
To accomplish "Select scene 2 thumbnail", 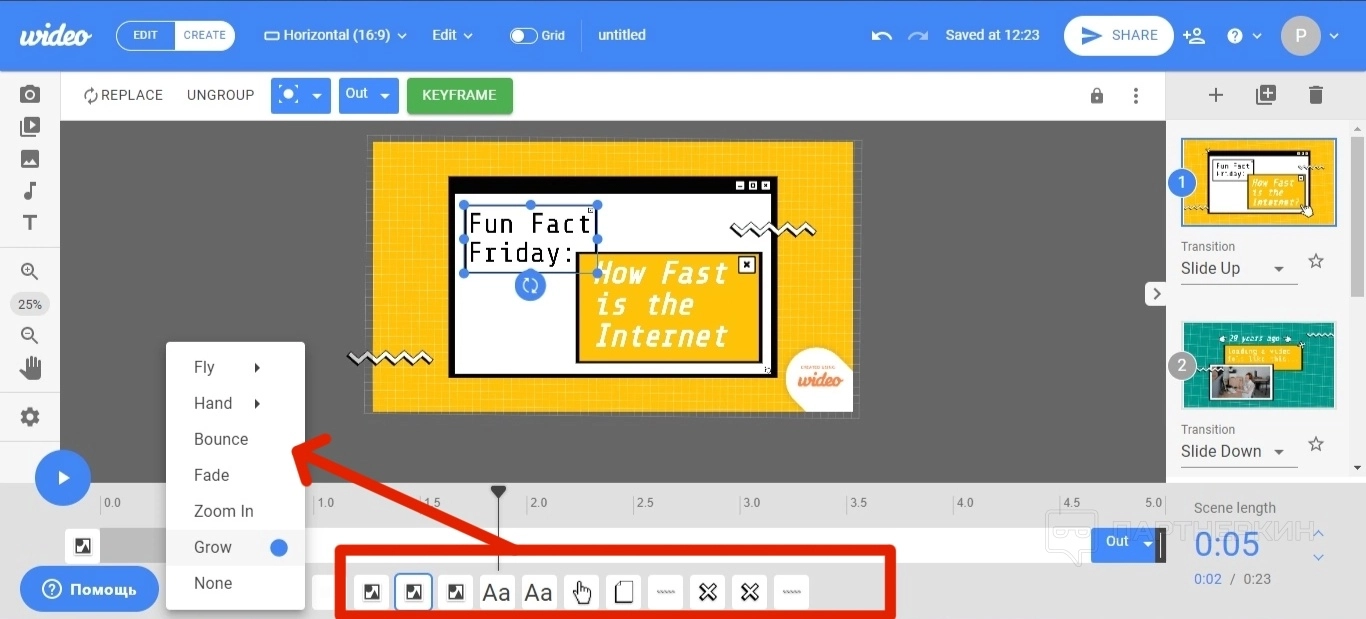I will 1258,365.
